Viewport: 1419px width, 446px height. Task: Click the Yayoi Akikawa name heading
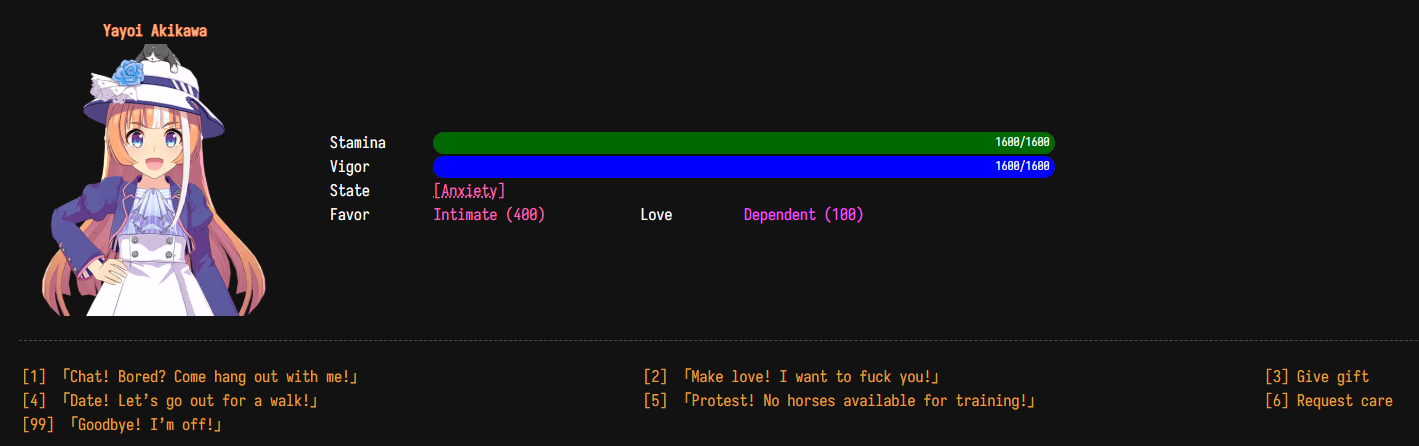pos(155,31)
